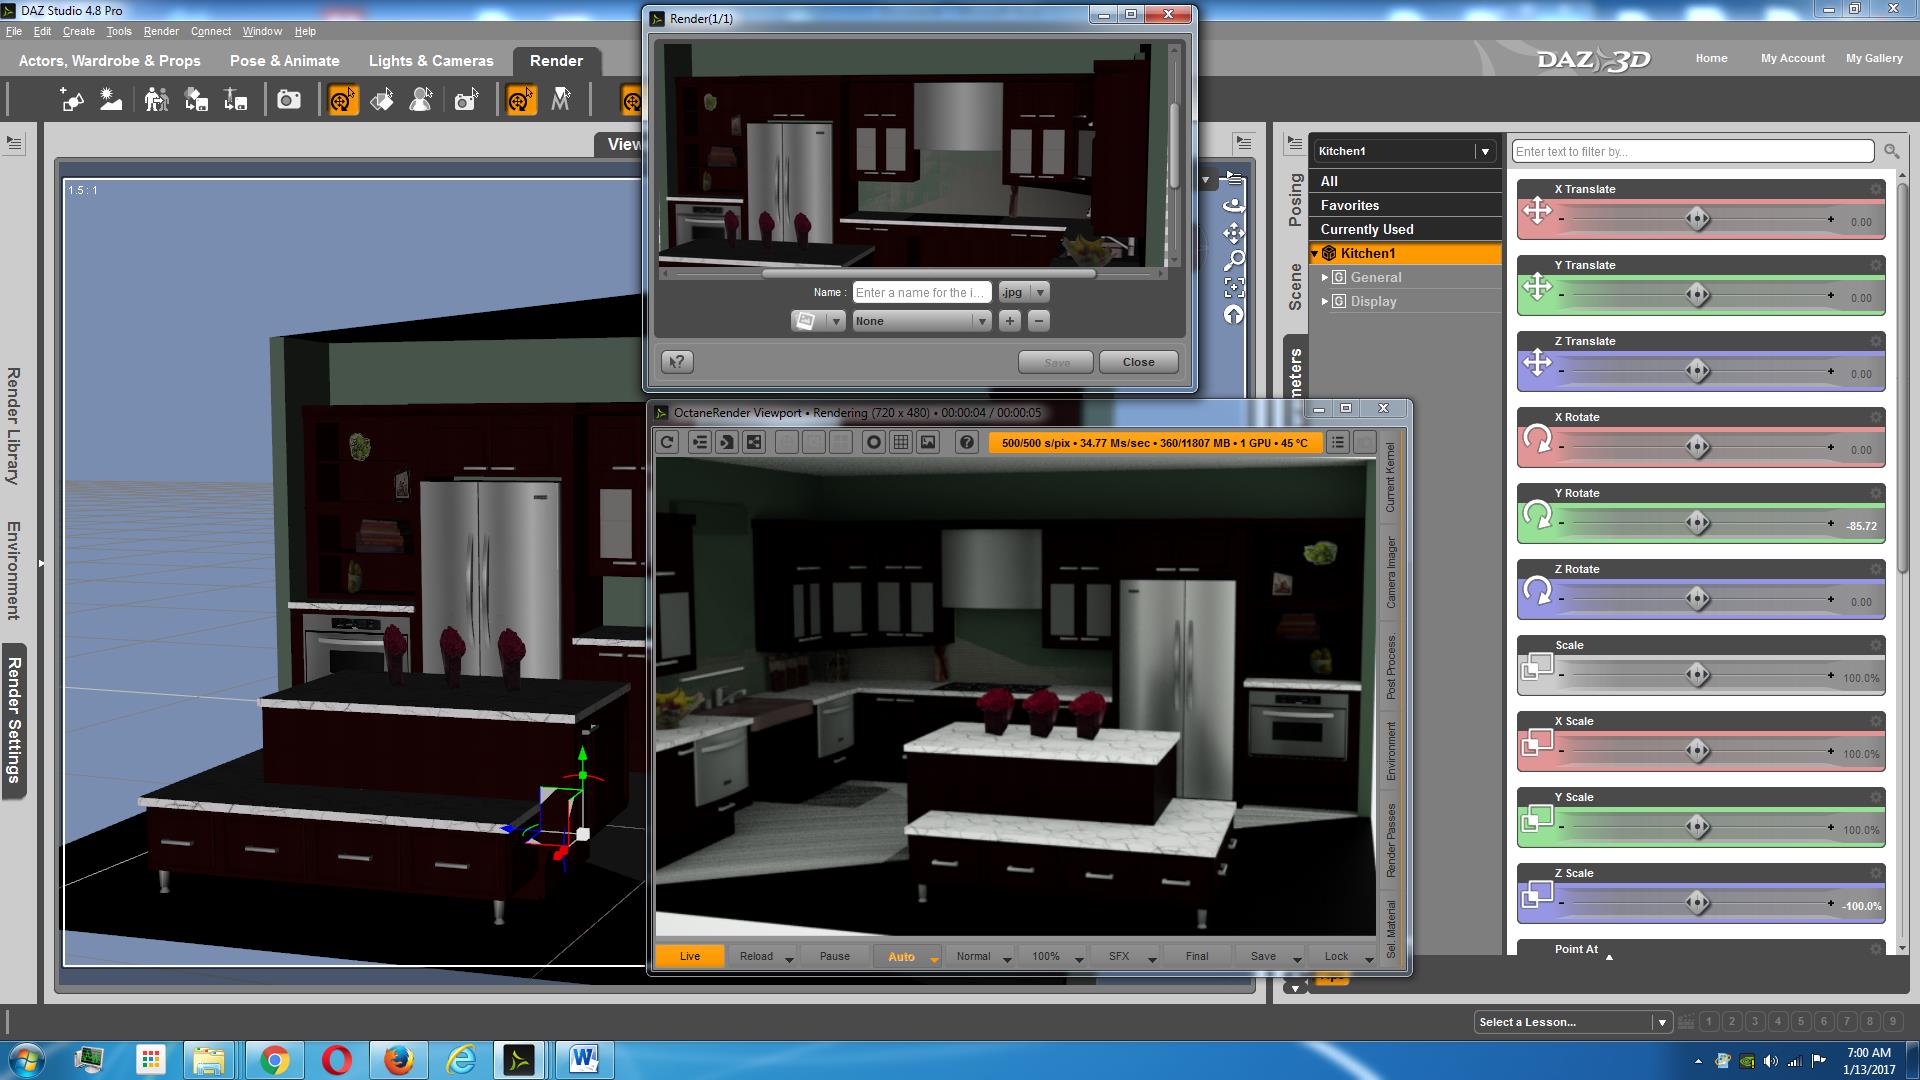Click the search magnifier beside the filter field
This screenshot has height=1080, width=1920.
coord(1891,151)
